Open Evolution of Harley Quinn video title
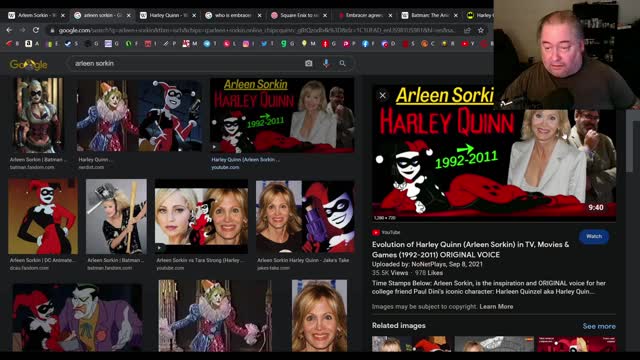The height and width of the screenshot is (360, 640). click(x=470, y=249)
